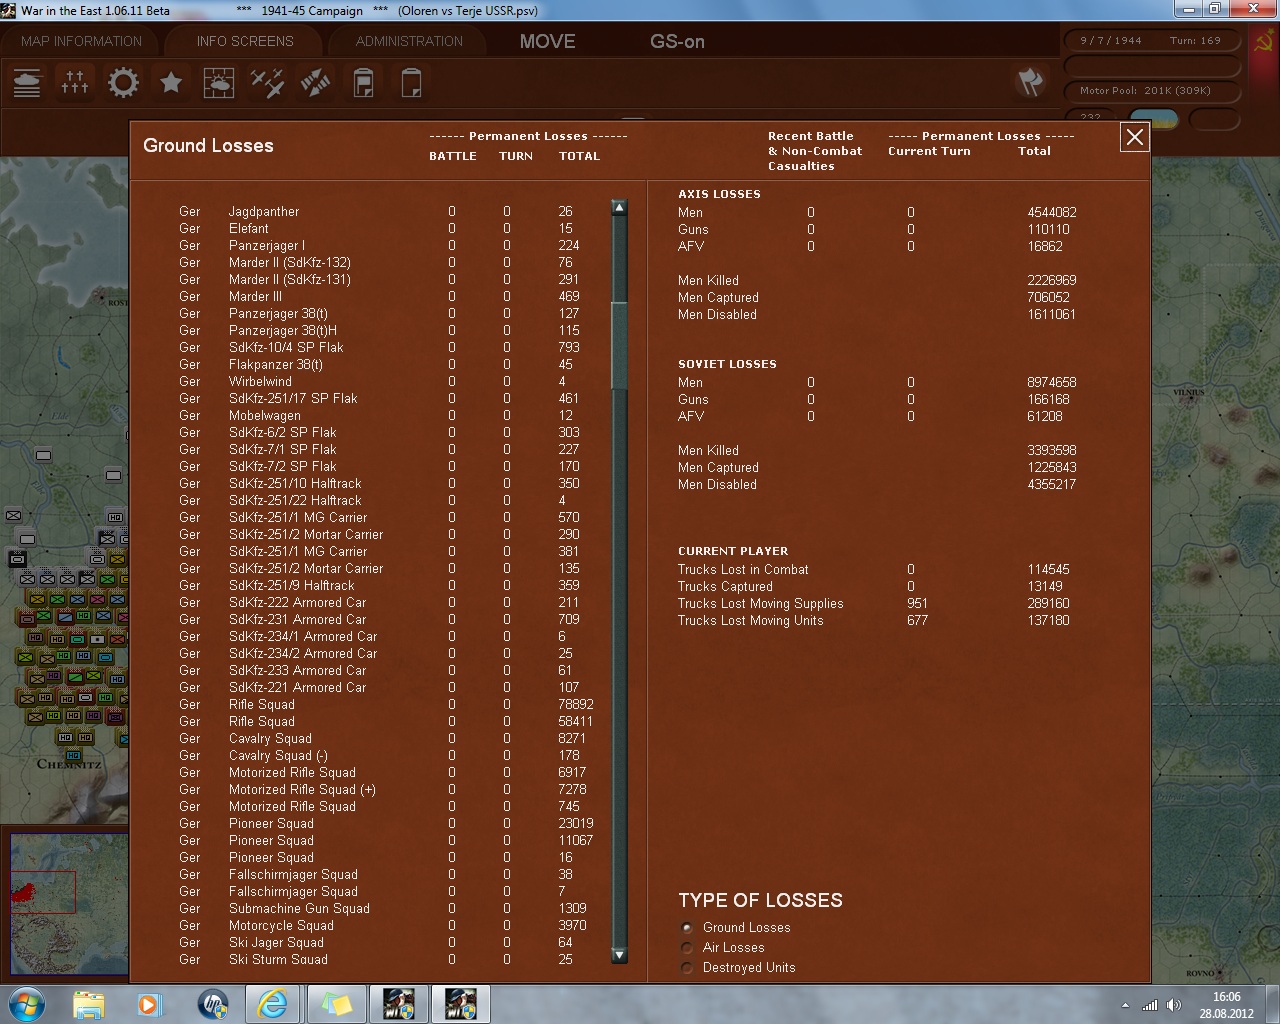
Task: Open the production gear icon
Action: click(123, 82)
